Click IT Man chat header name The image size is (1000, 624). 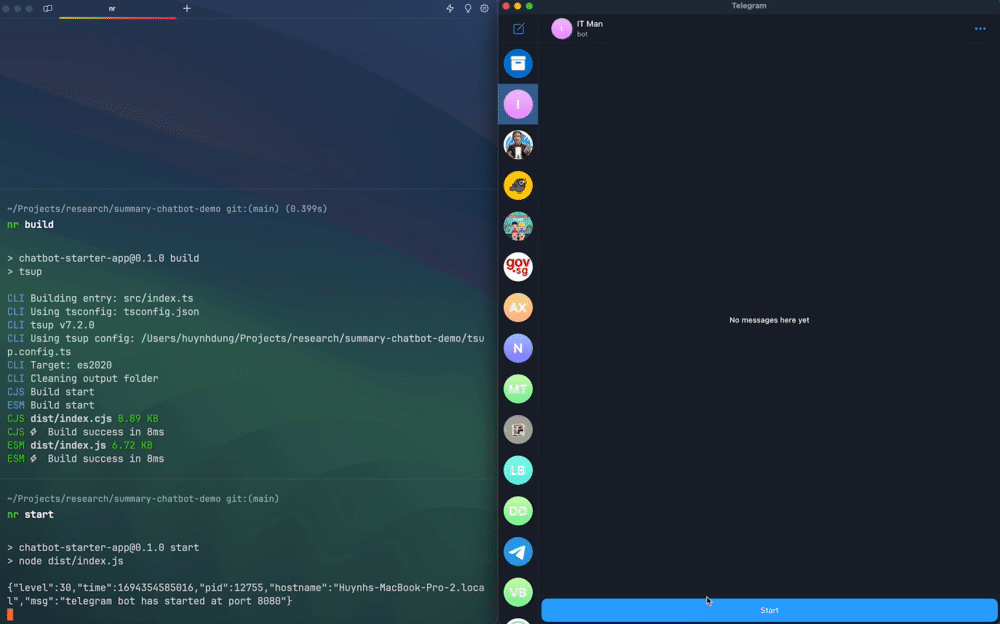tap(589, 24)
